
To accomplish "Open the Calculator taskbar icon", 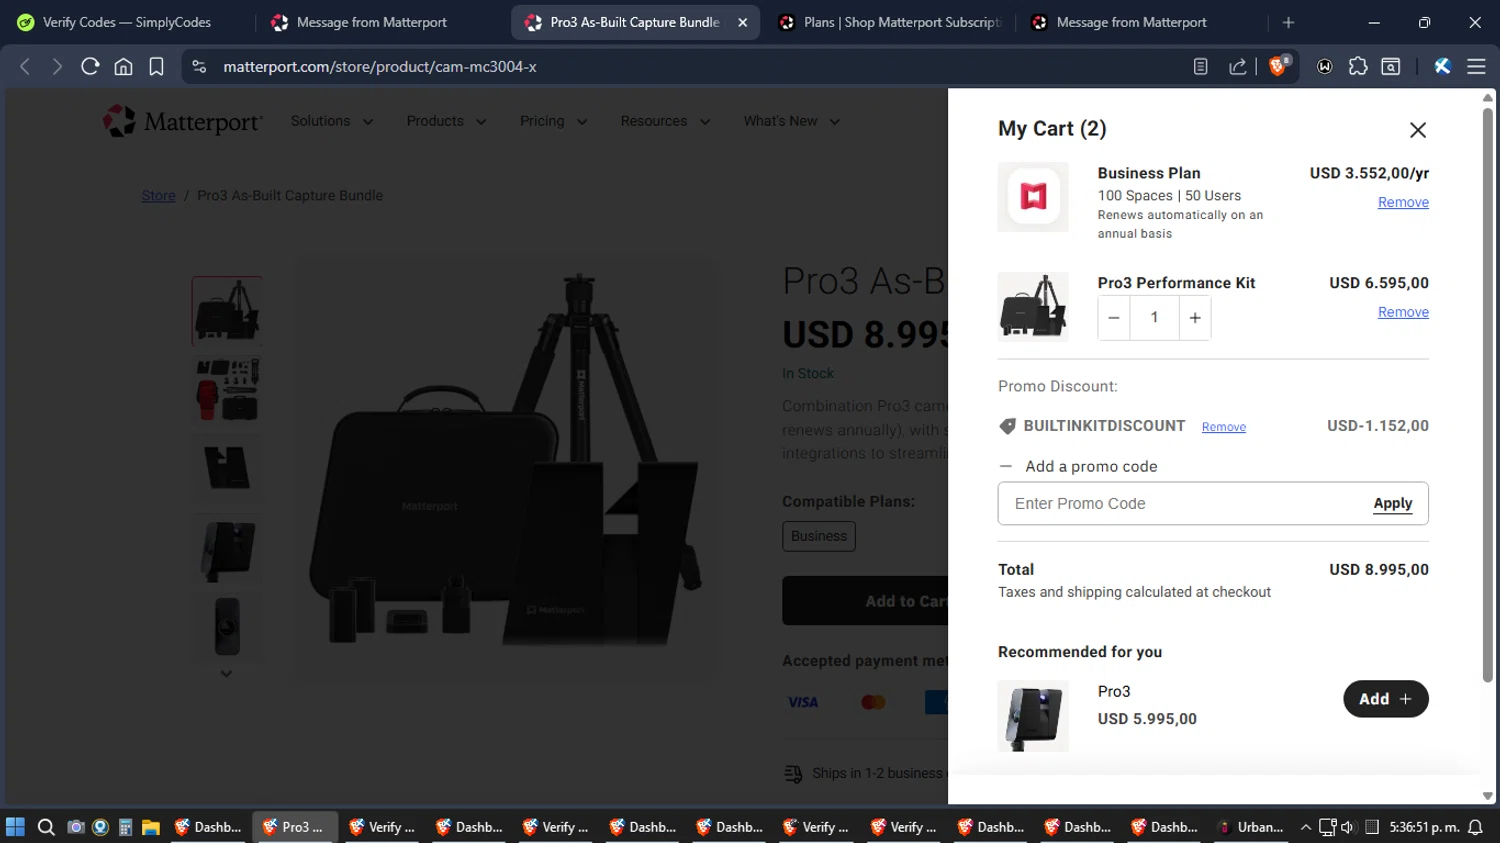I will (x=125, y=827).
